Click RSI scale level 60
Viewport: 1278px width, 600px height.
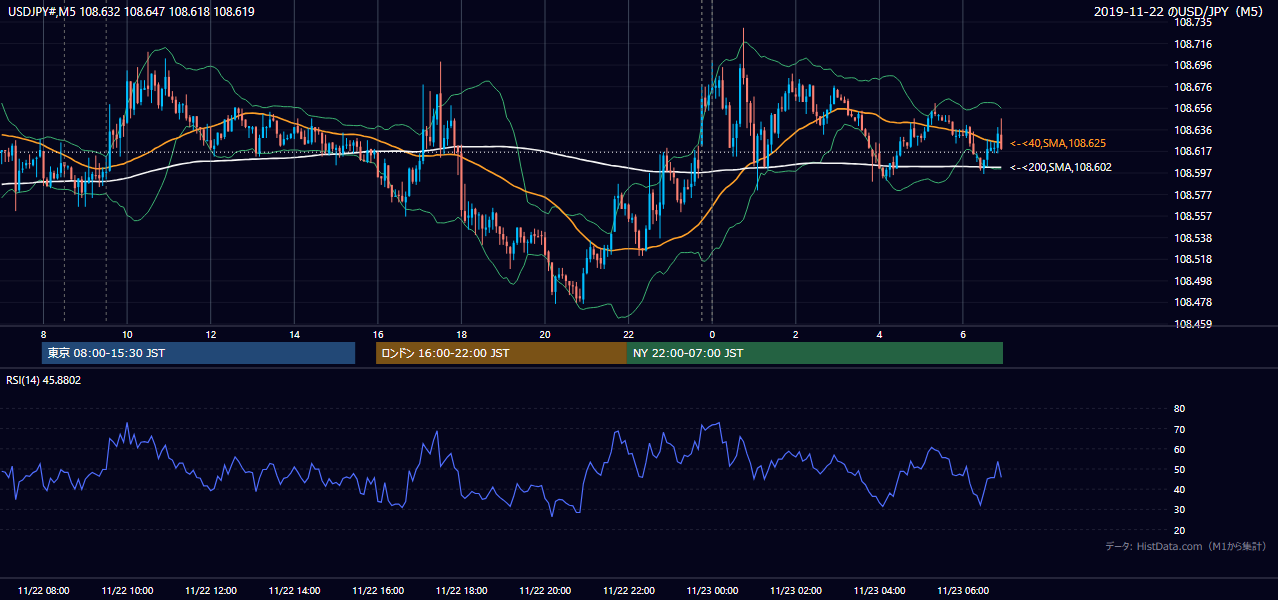pyautogui.click(x=1180, y=449)
